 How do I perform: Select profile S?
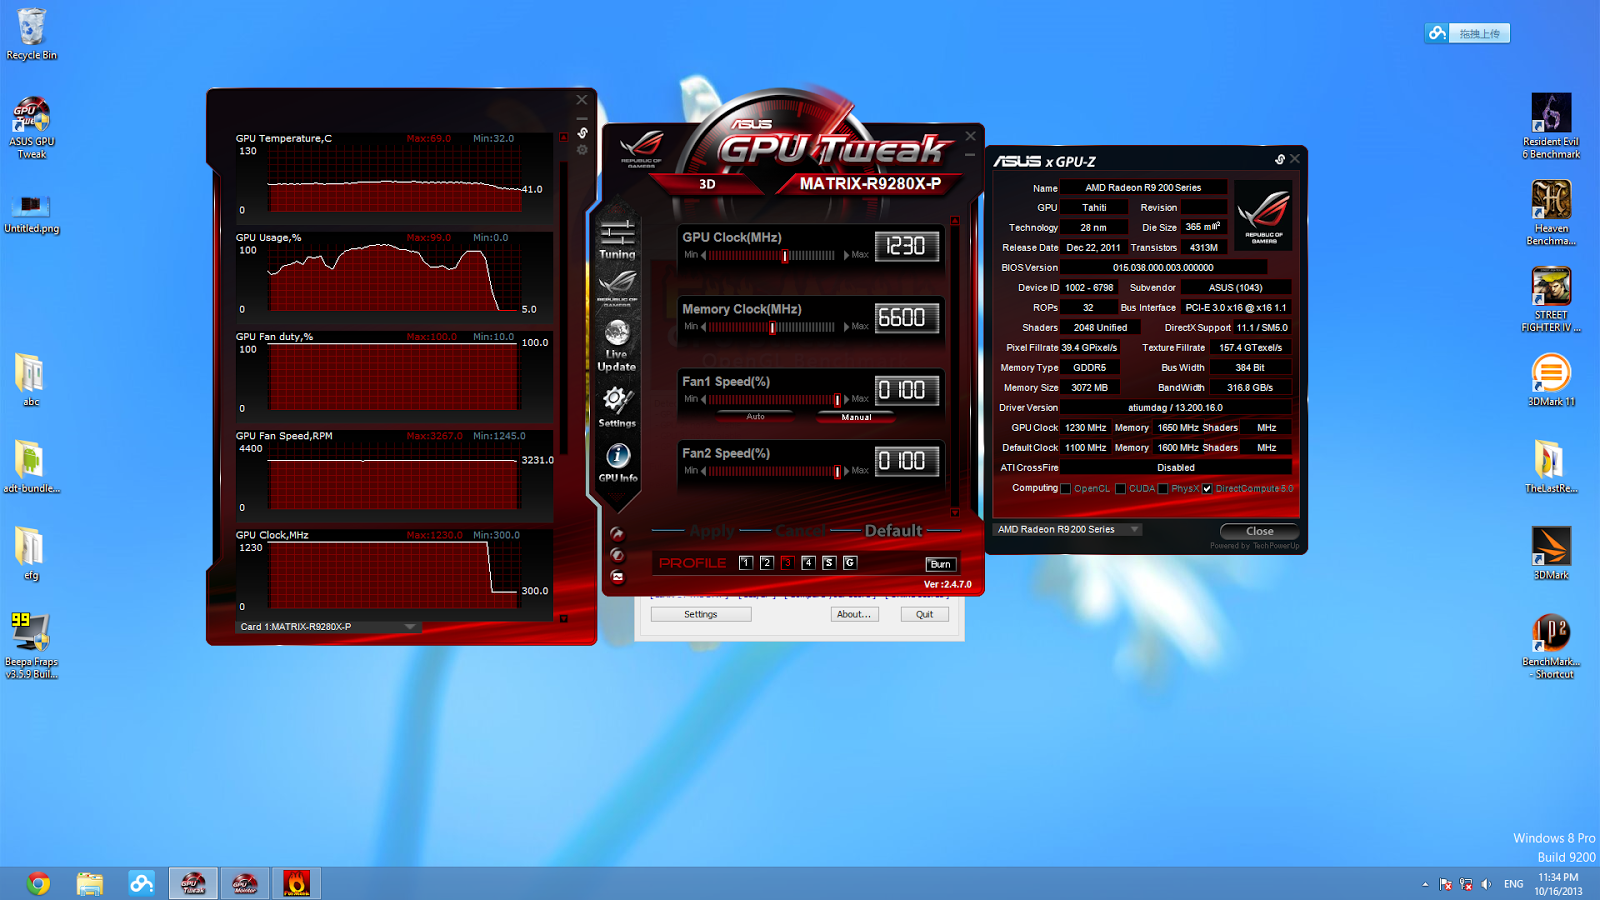tap(829, 563)
